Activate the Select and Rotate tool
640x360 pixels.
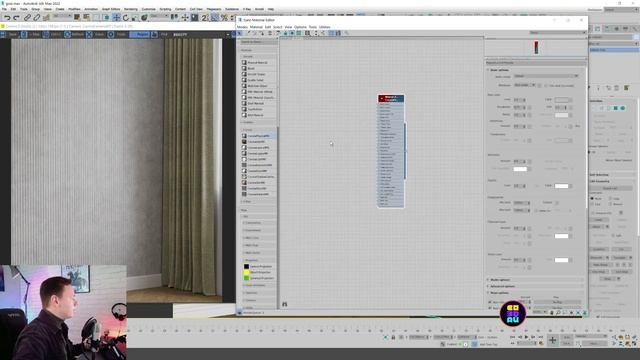(x=126, y=18)
